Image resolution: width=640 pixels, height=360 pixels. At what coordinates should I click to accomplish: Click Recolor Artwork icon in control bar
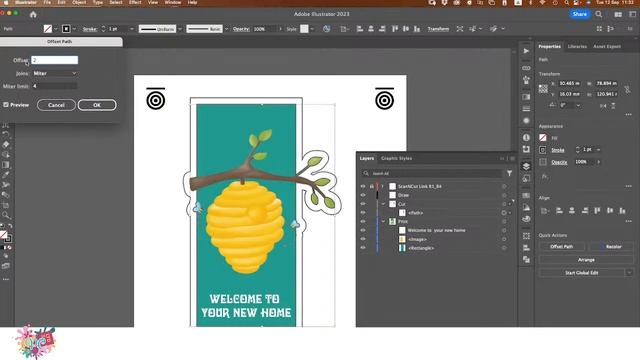pyautogui.click(x=327, y=29)
